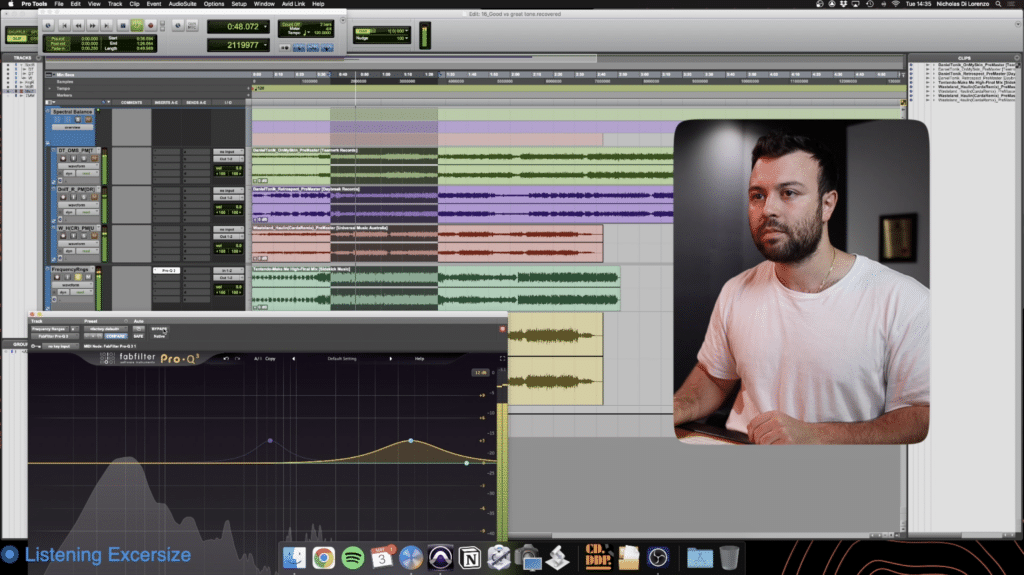
Task: Click the INSERTS A-E column header
Action: click(166, 103)
